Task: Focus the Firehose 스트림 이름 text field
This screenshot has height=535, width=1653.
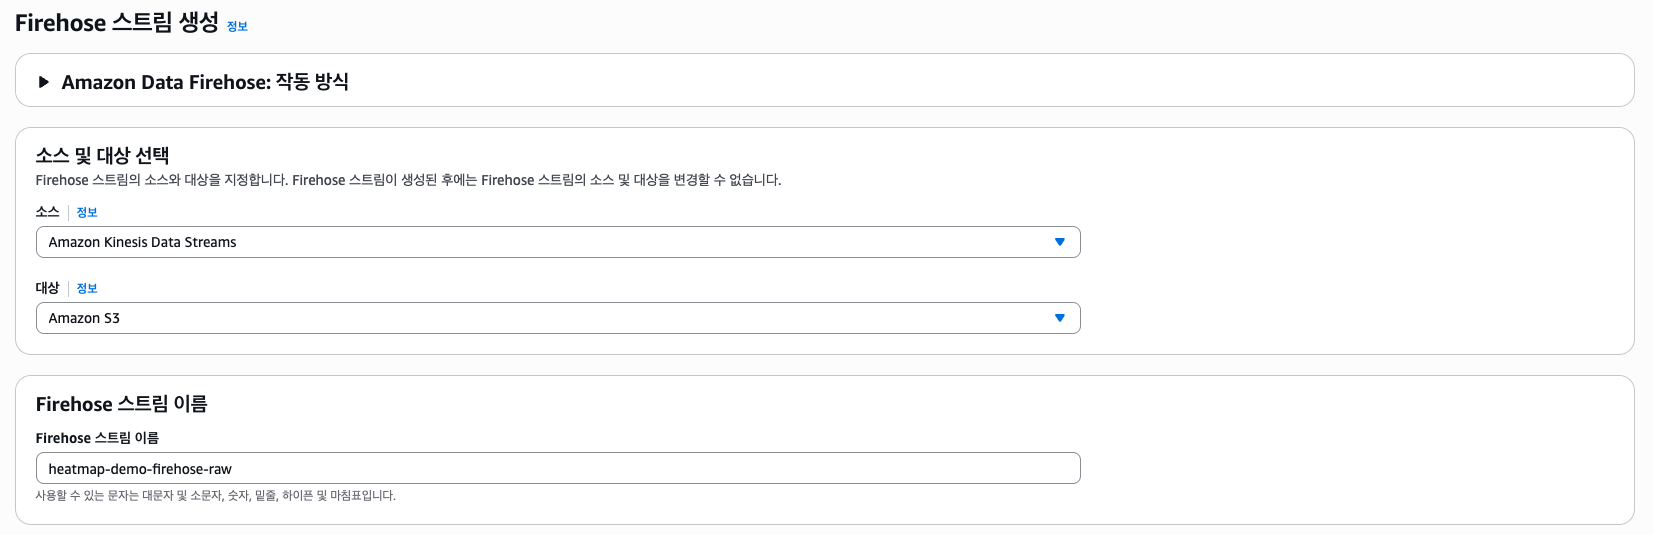Action: 558,468
